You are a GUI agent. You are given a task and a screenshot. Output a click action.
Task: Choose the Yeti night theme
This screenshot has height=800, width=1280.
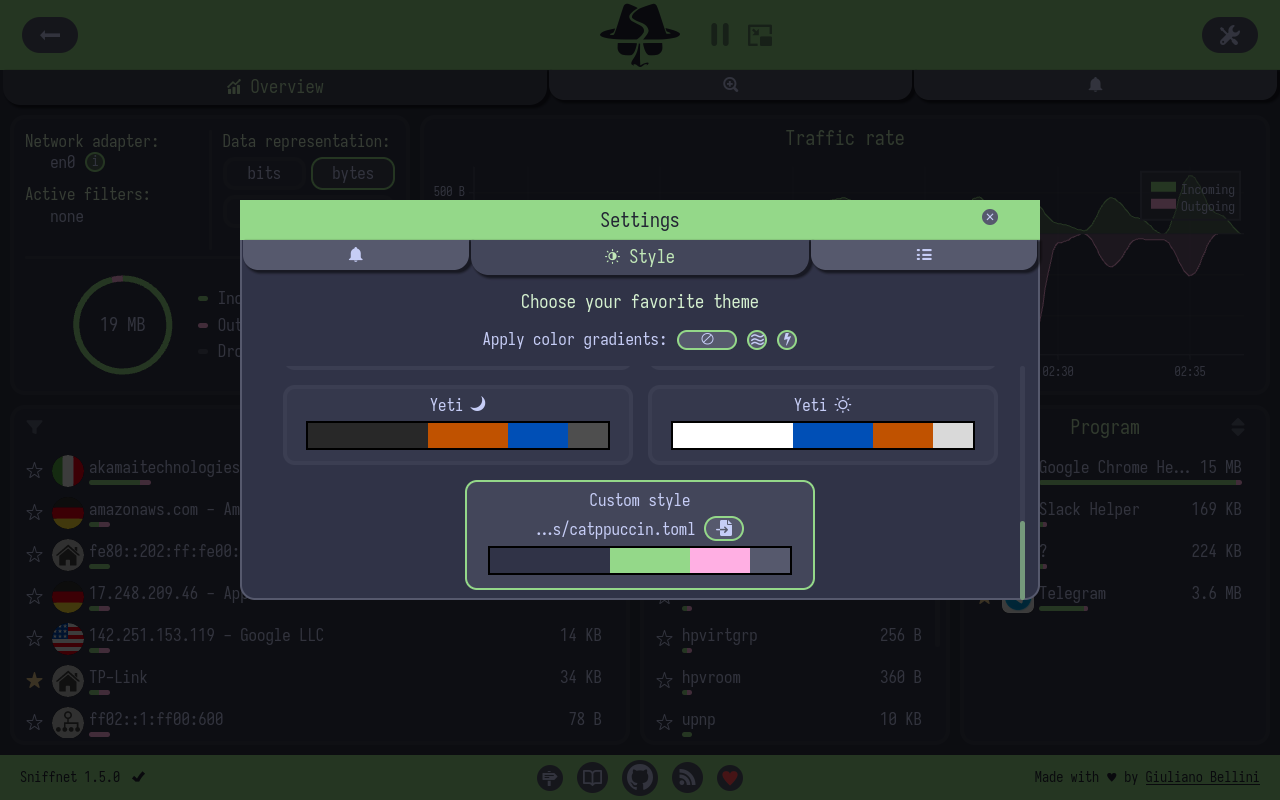coord(458,425)
